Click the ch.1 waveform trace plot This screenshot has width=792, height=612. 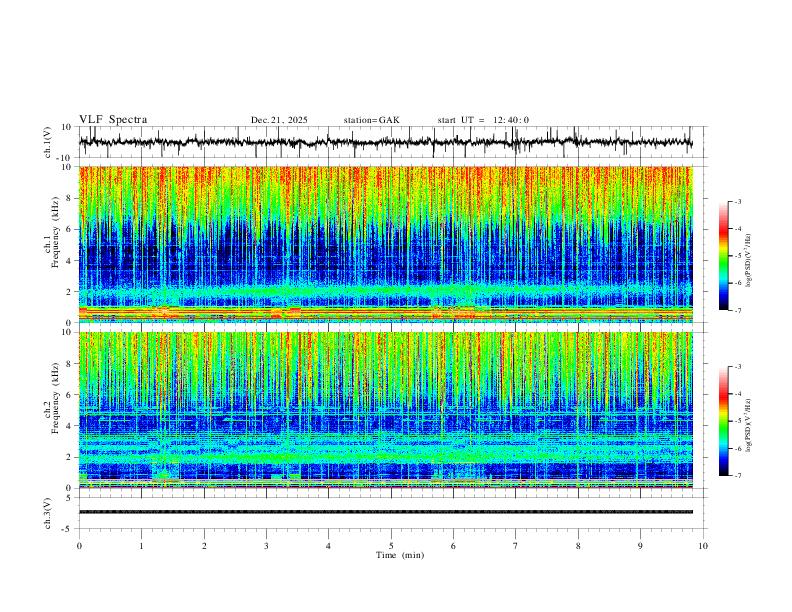click(x=385, y=142)
